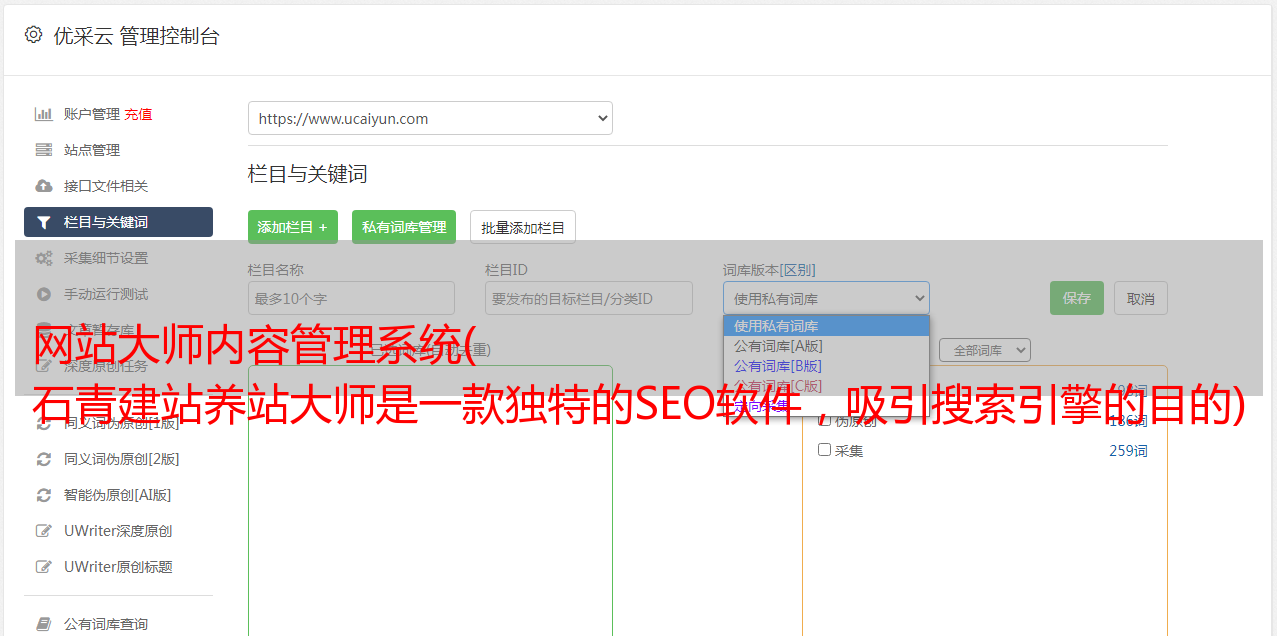Viewport: 1277px width, 636px height.
Task: Open UWriter原创标题 in the sidebar
Action: (x=118, y=567)
